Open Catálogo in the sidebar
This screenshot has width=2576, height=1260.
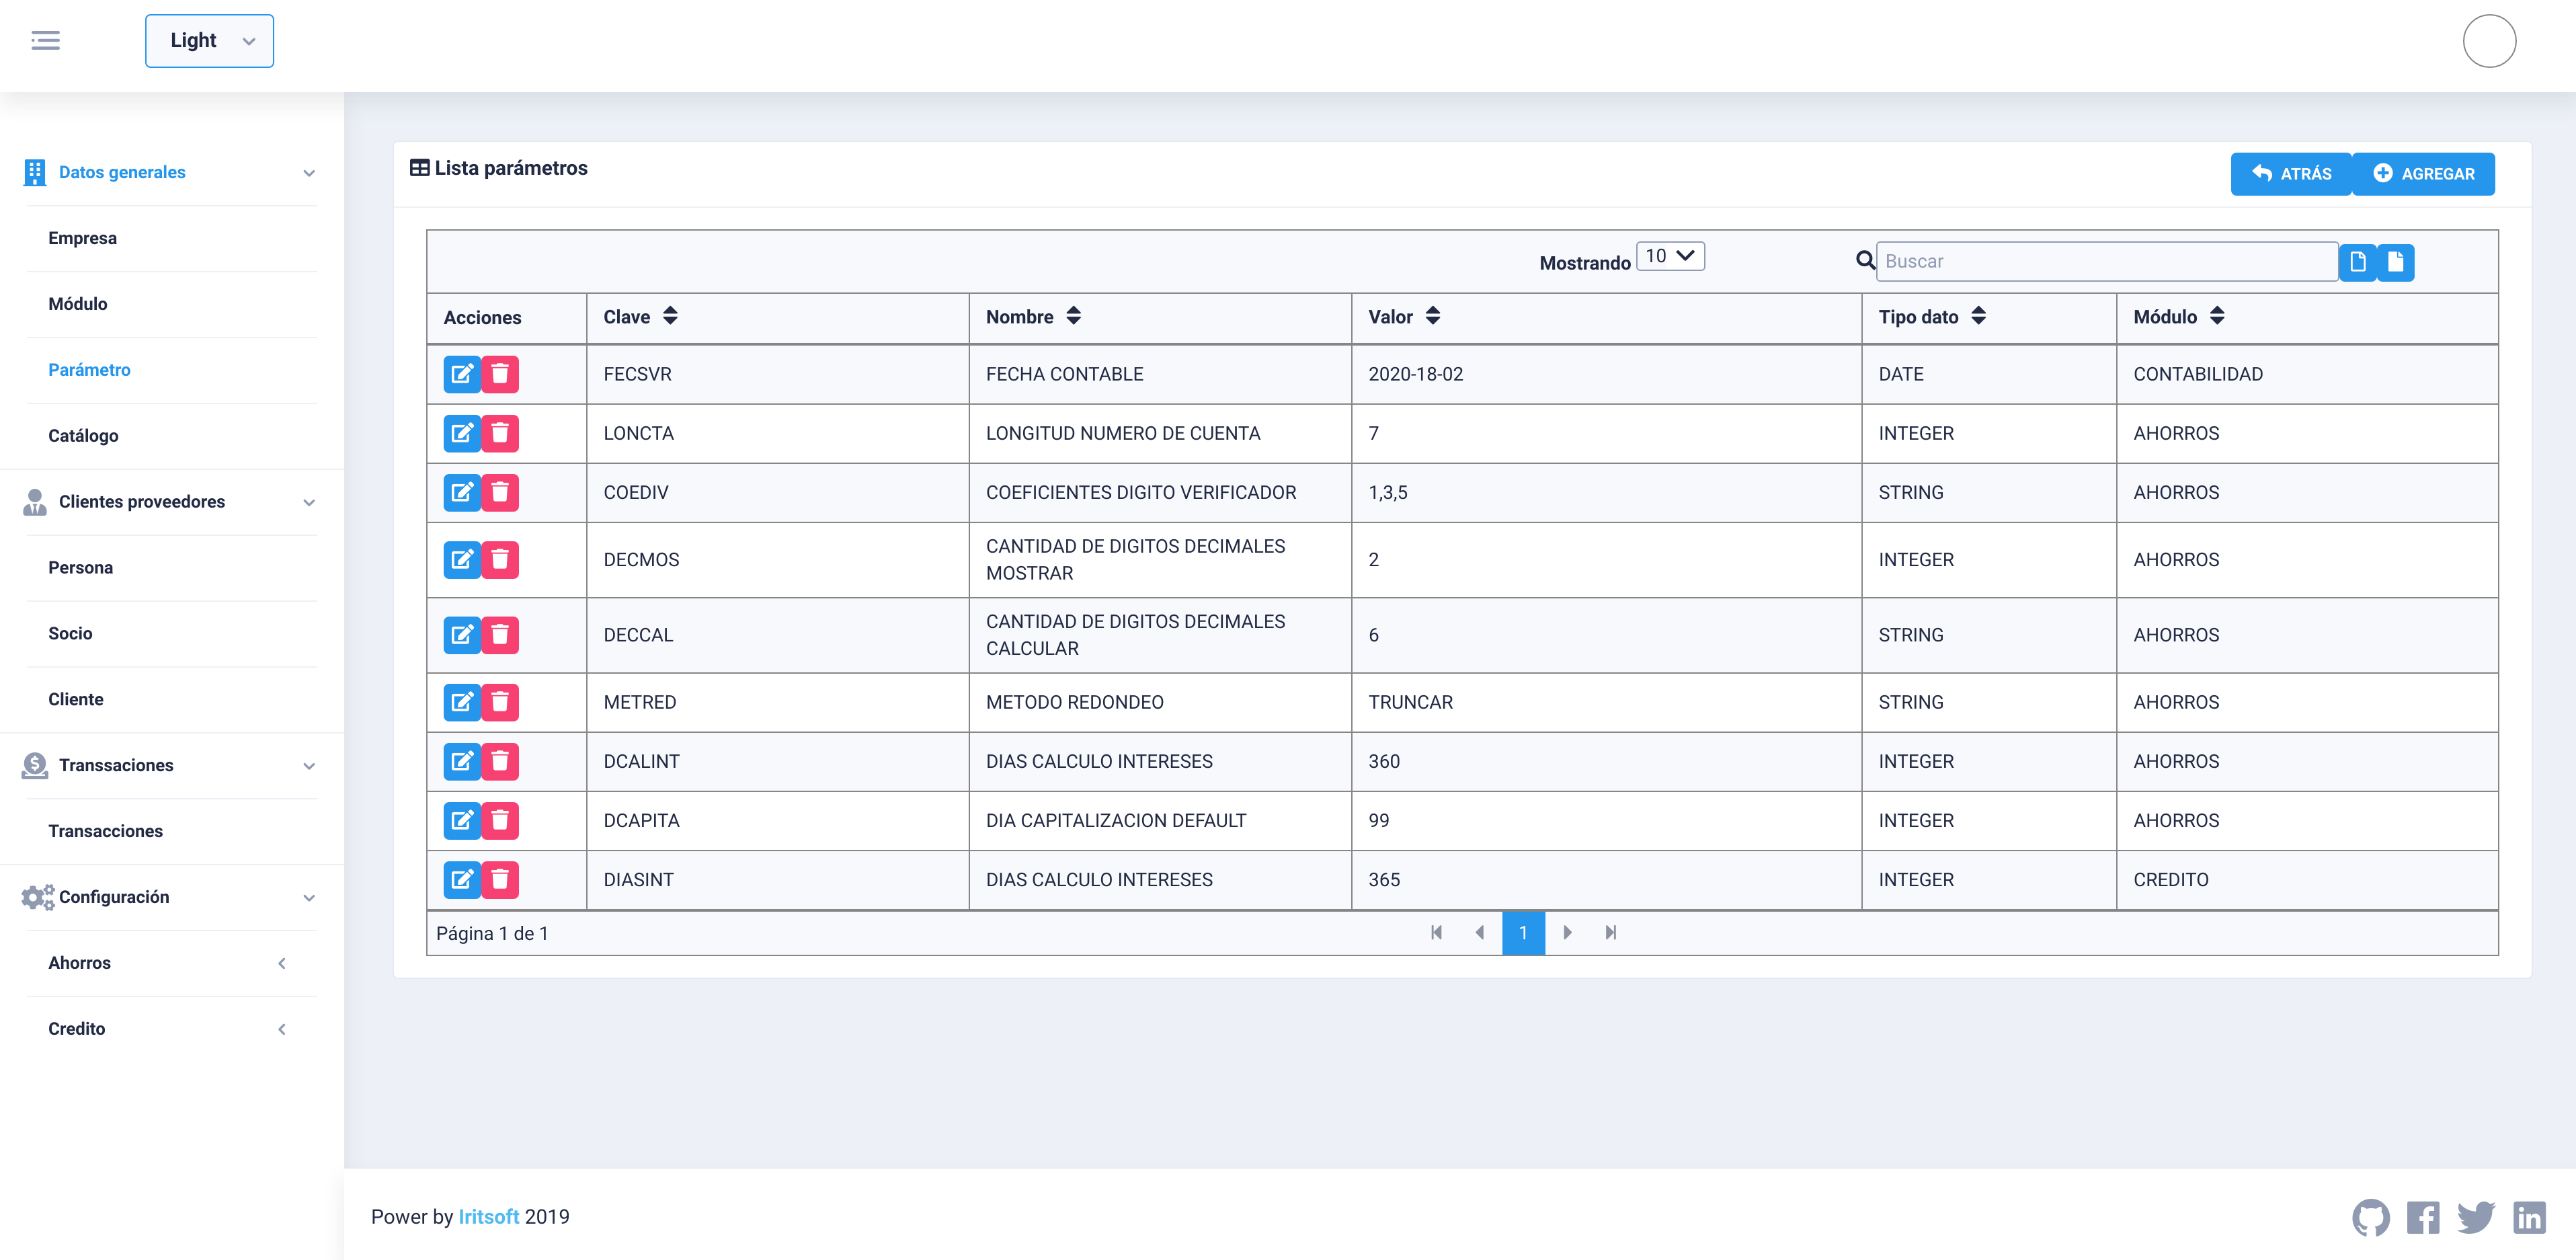83,435
